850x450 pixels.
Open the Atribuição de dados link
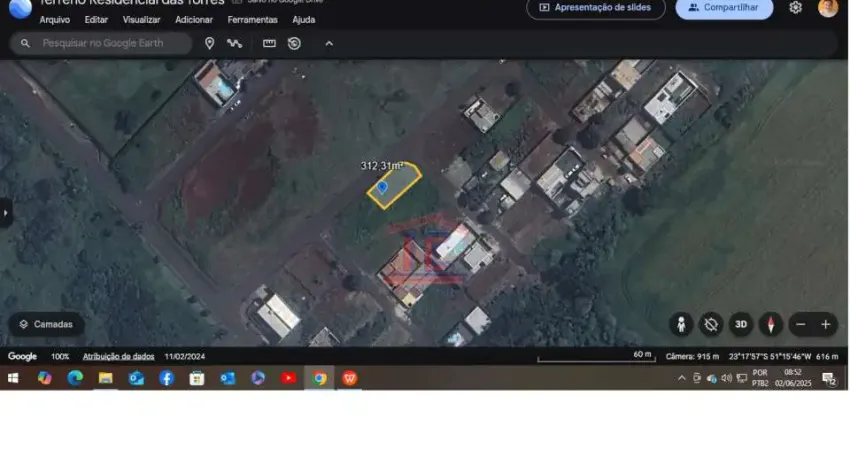point(118,356)
